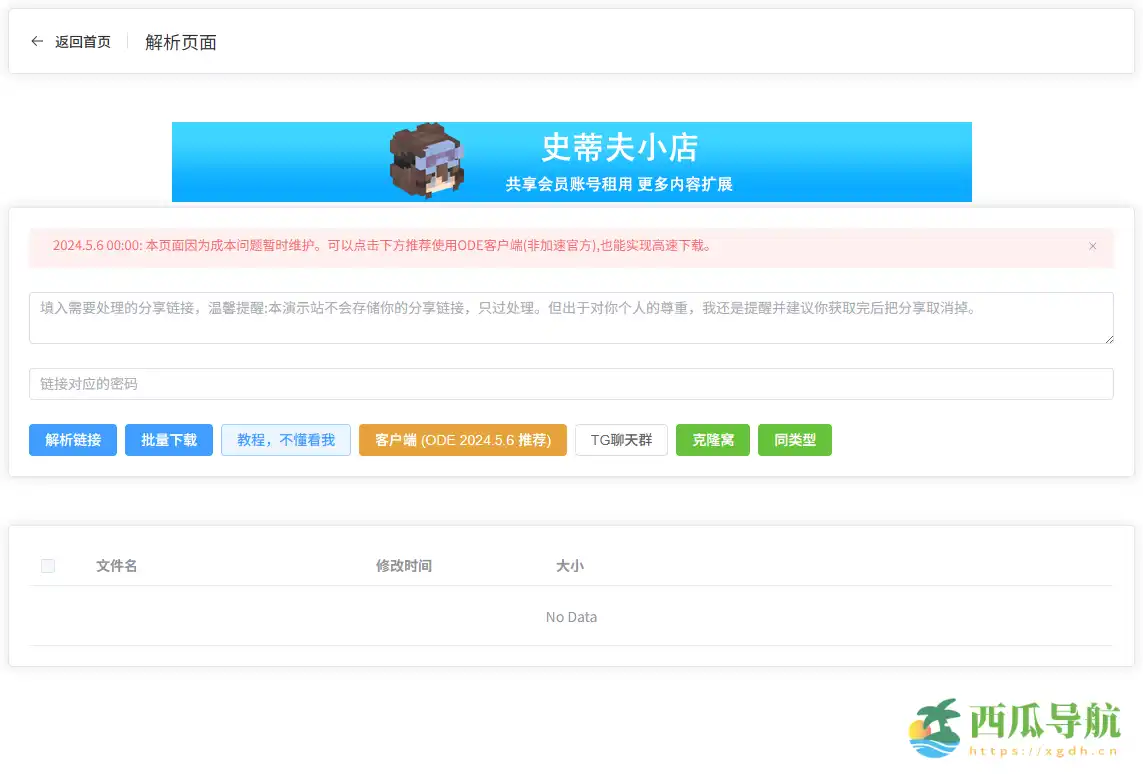Click the Steve avatar image in the banner
Screen dimensions: 1143x774
[425, 162]
